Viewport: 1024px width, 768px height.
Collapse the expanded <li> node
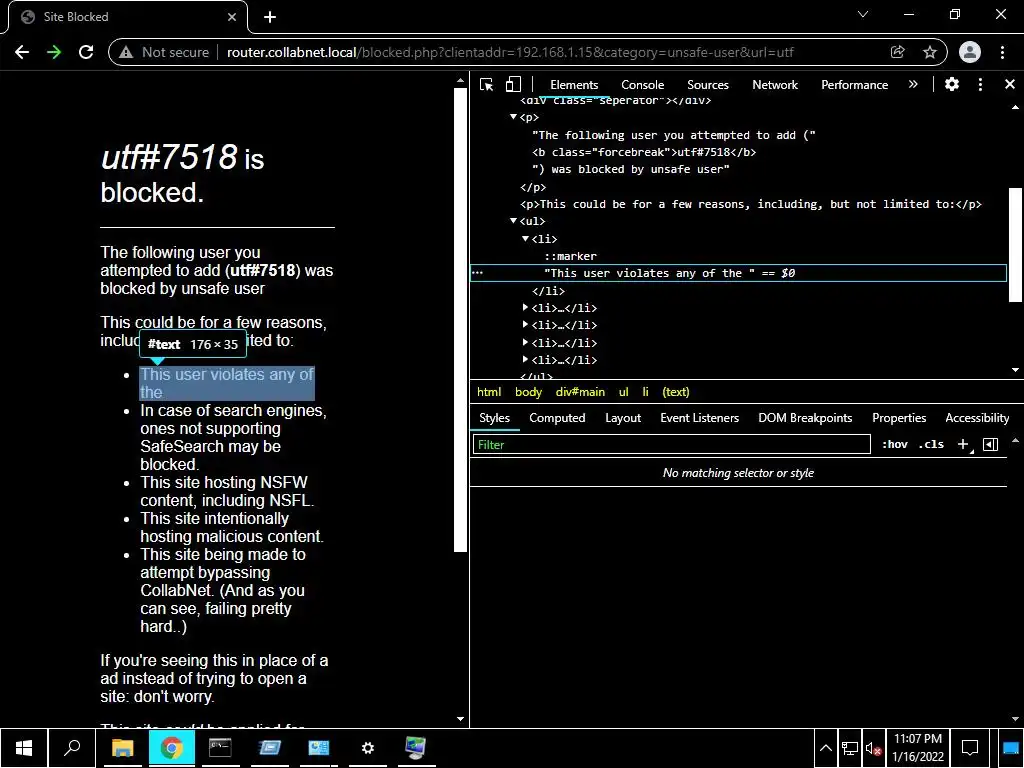coord(525,239)
